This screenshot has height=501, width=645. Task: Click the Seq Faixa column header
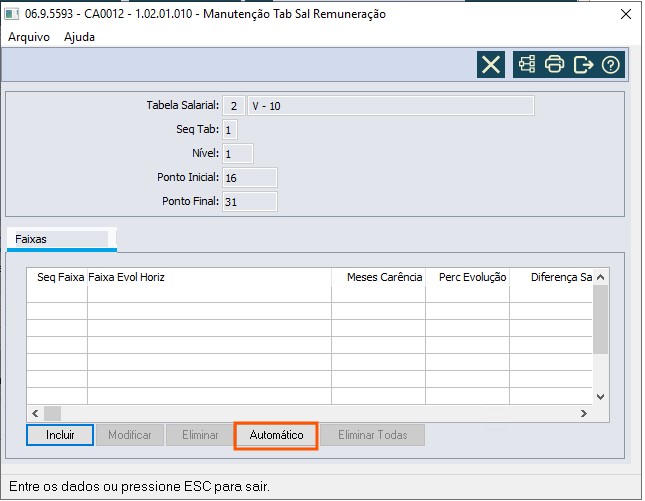coord(57,277)
